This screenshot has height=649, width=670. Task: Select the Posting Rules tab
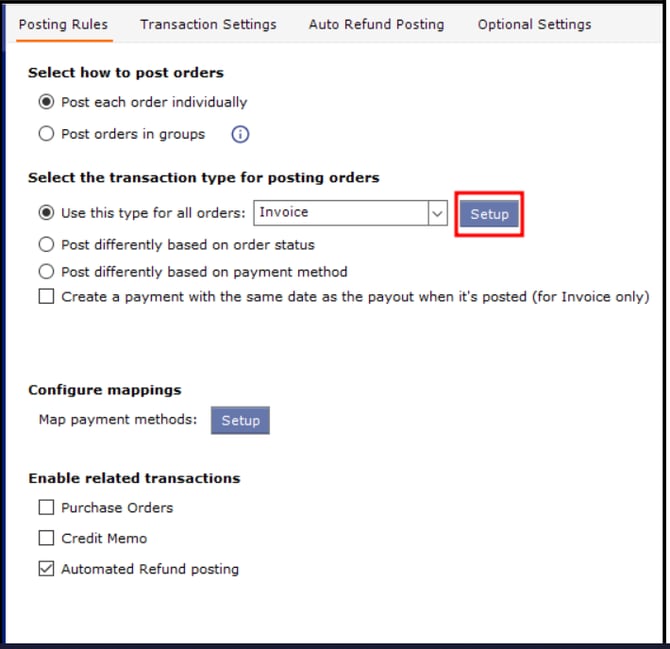click(64, 24)
